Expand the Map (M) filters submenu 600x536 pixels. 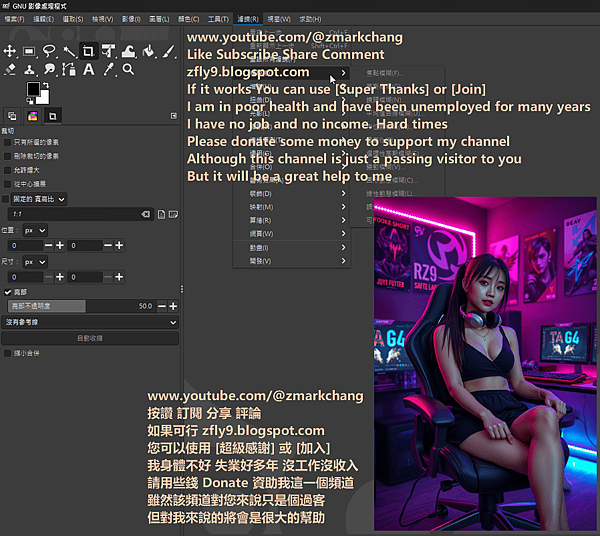[292, 207]
